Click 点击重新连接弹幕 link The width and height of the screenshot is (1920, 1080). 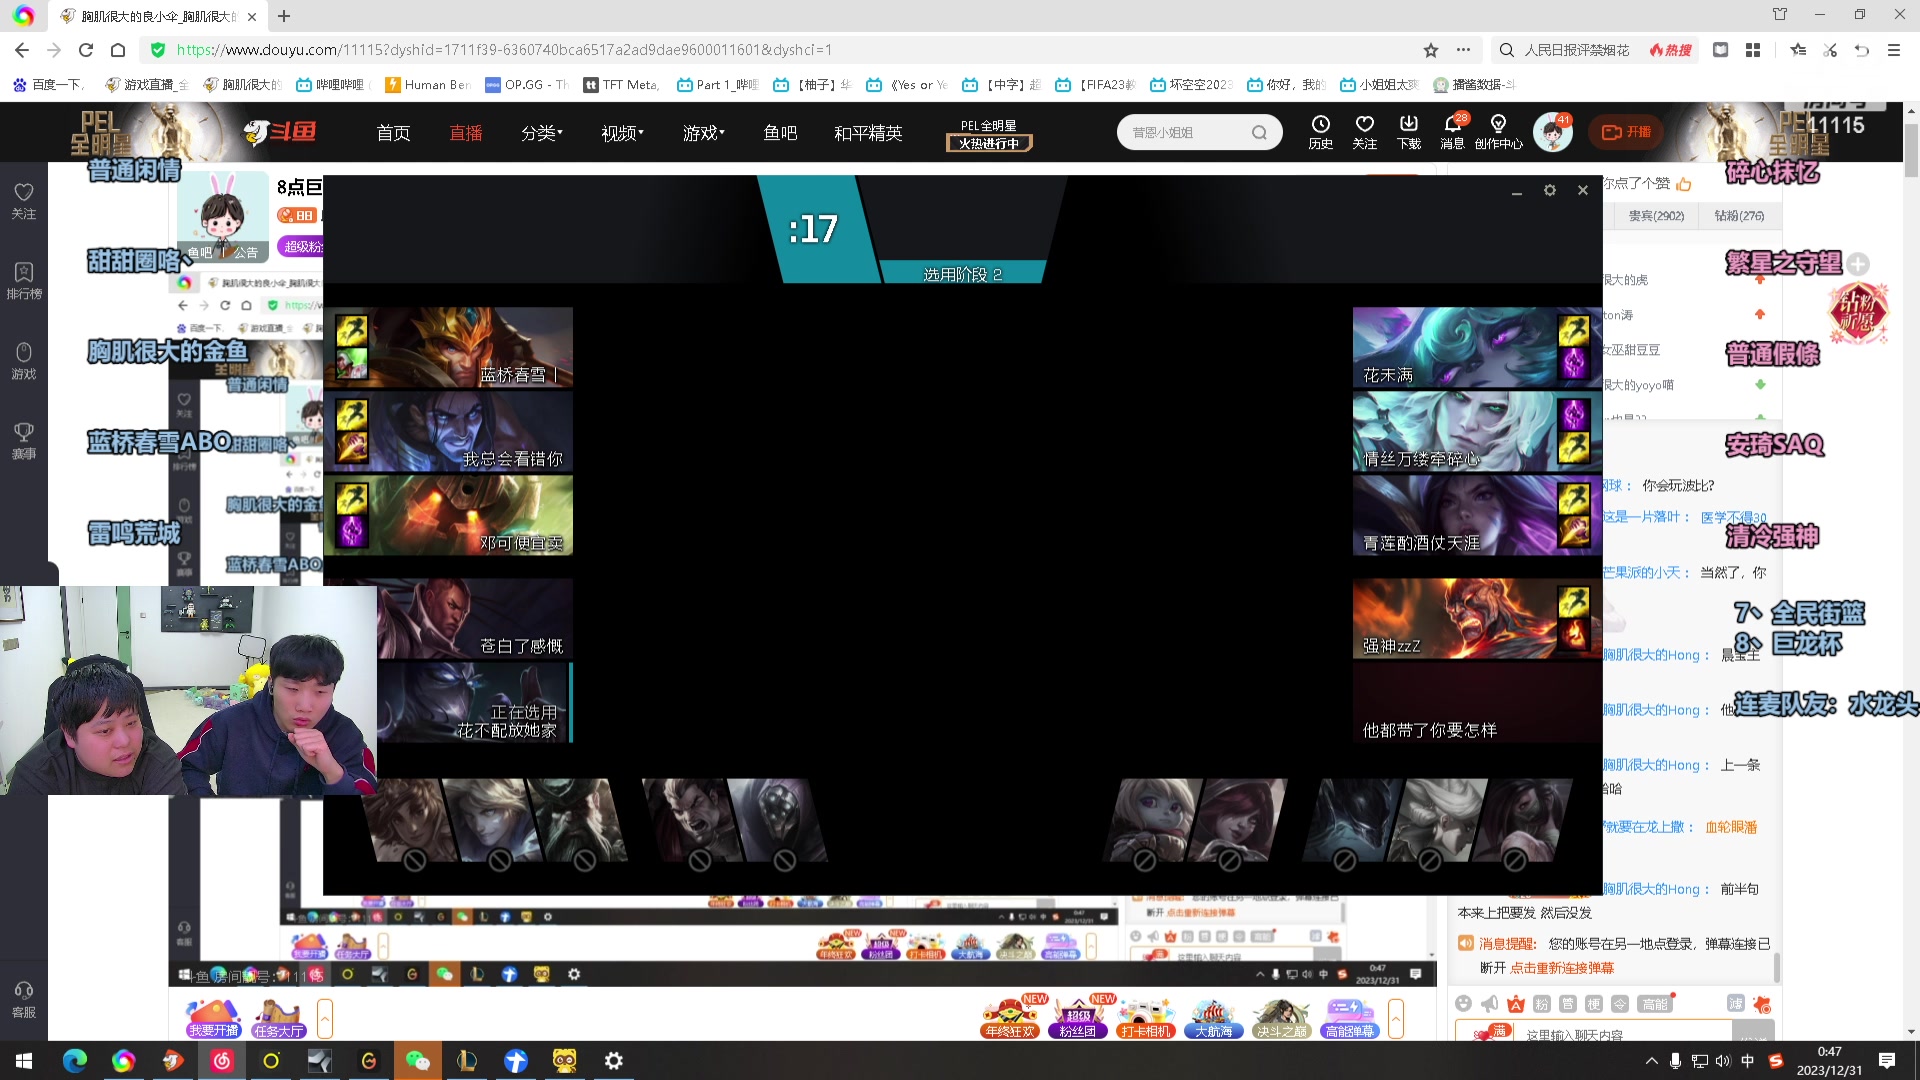pos(1562,968)
